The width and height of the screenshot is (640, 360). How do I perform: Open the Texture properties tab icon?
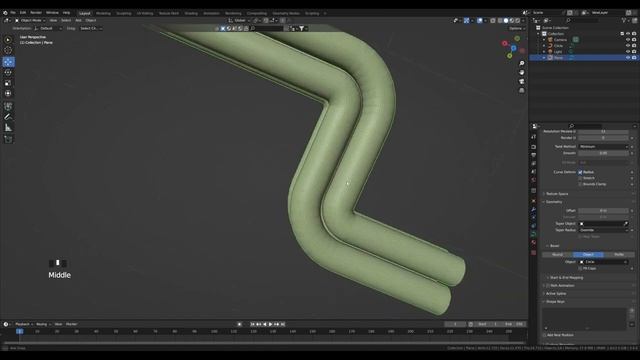point(533,253)
